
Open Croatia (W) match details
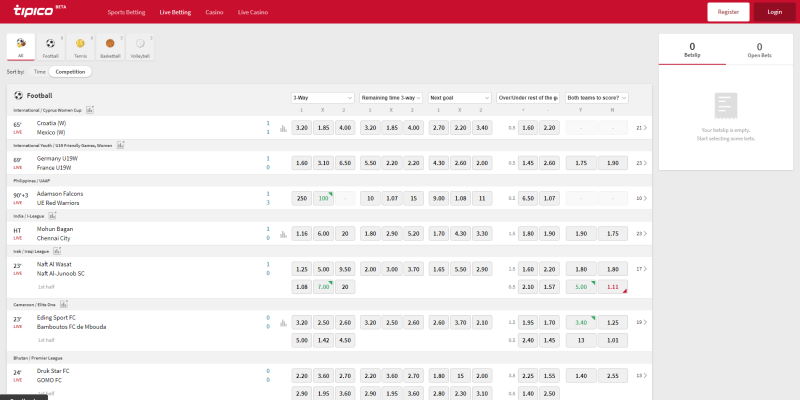52,123
